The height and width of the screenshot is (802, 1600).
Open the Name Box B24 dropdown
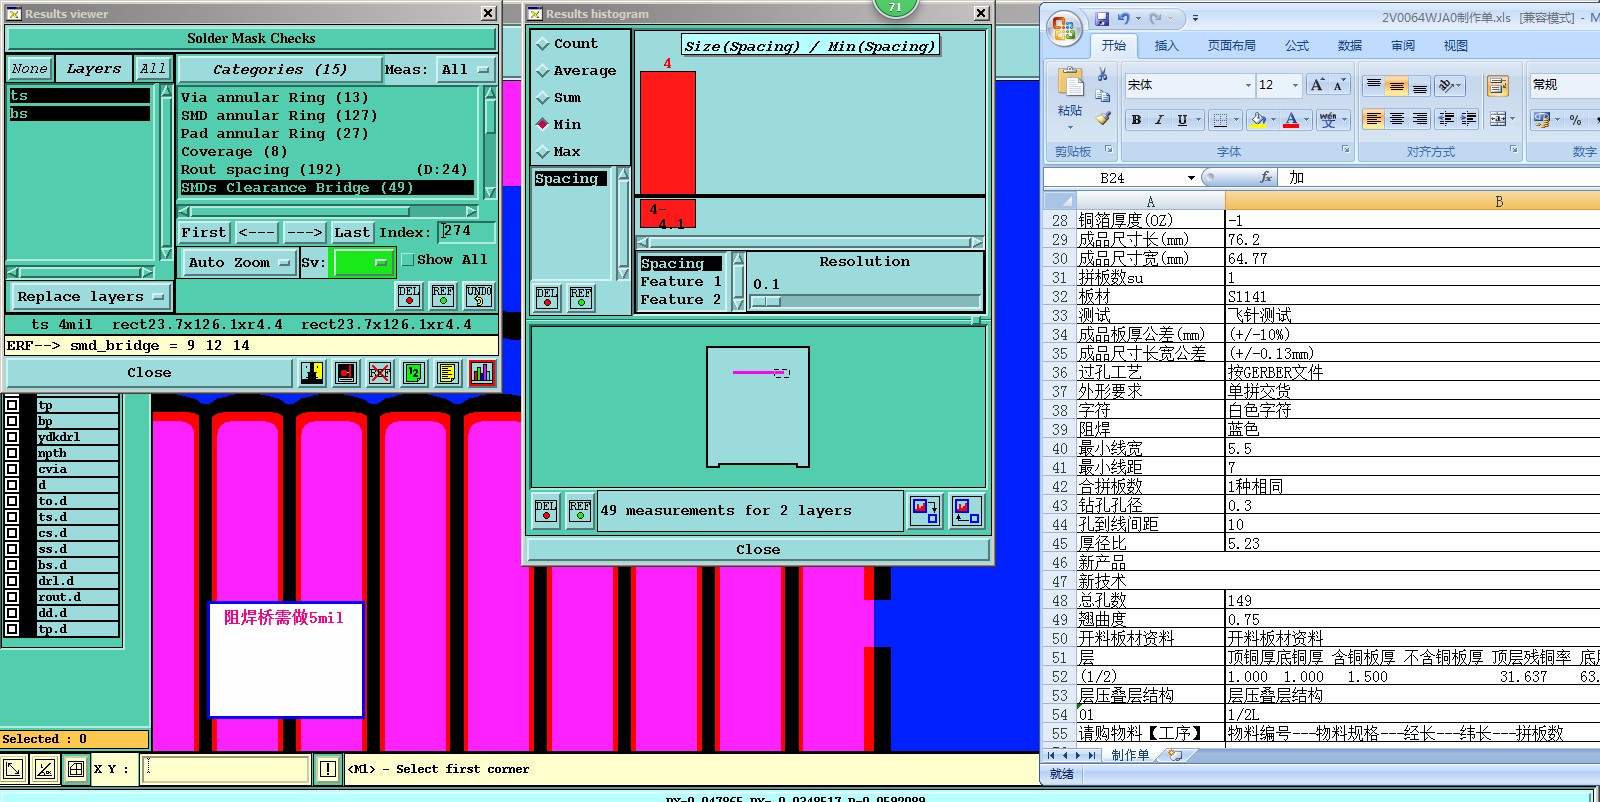click(x=1191, y=178)
